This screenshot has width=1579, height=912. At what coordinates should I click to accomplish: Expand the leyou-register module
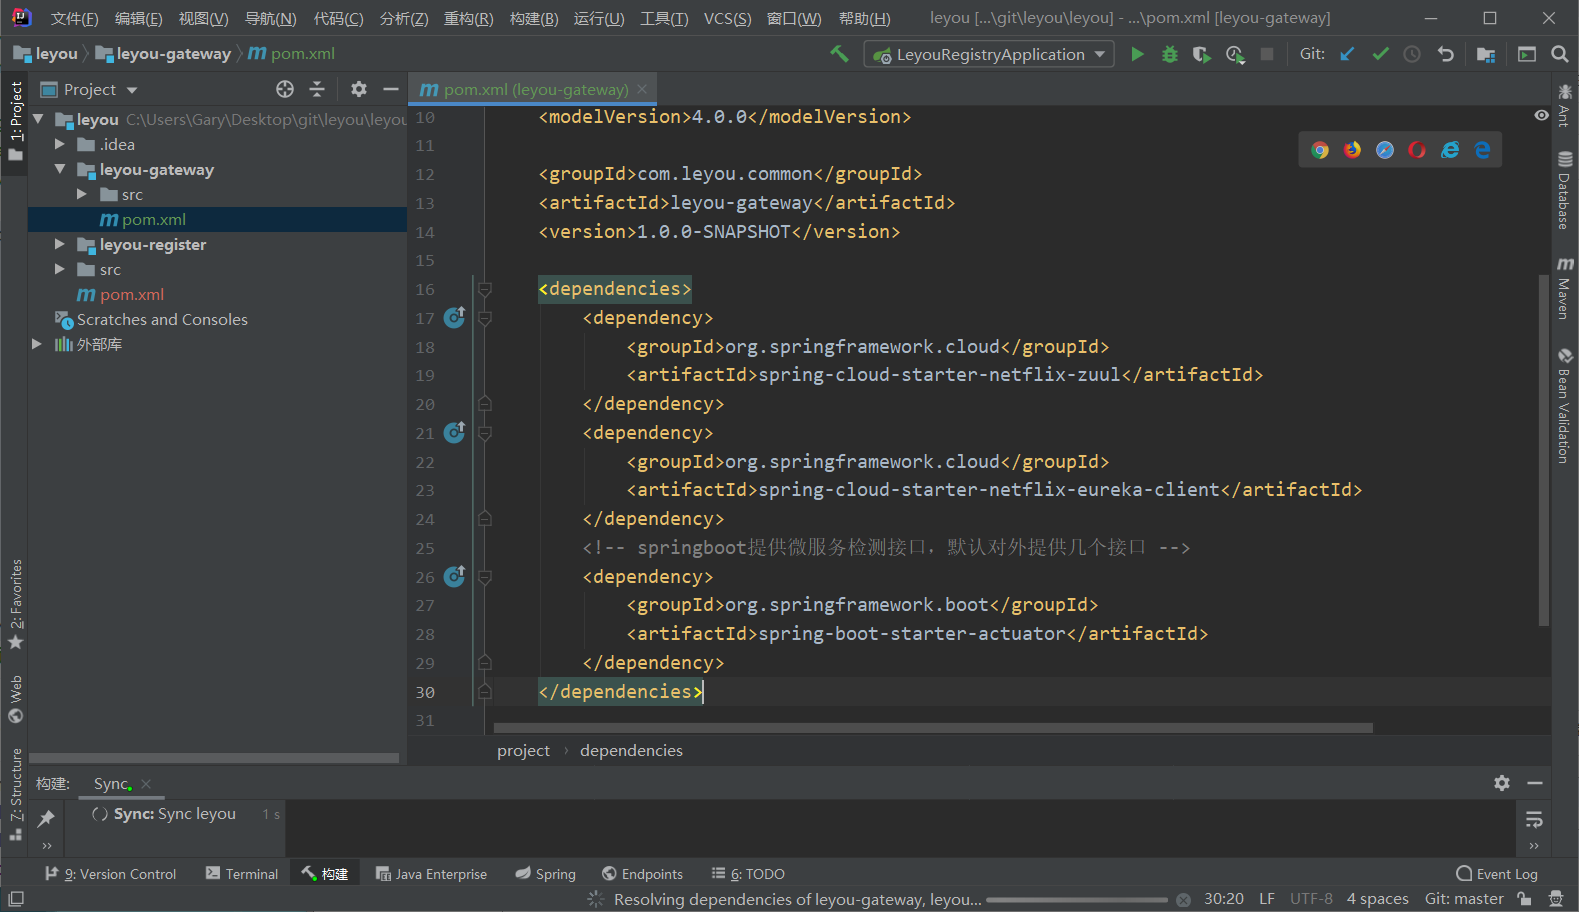(60, 244)
